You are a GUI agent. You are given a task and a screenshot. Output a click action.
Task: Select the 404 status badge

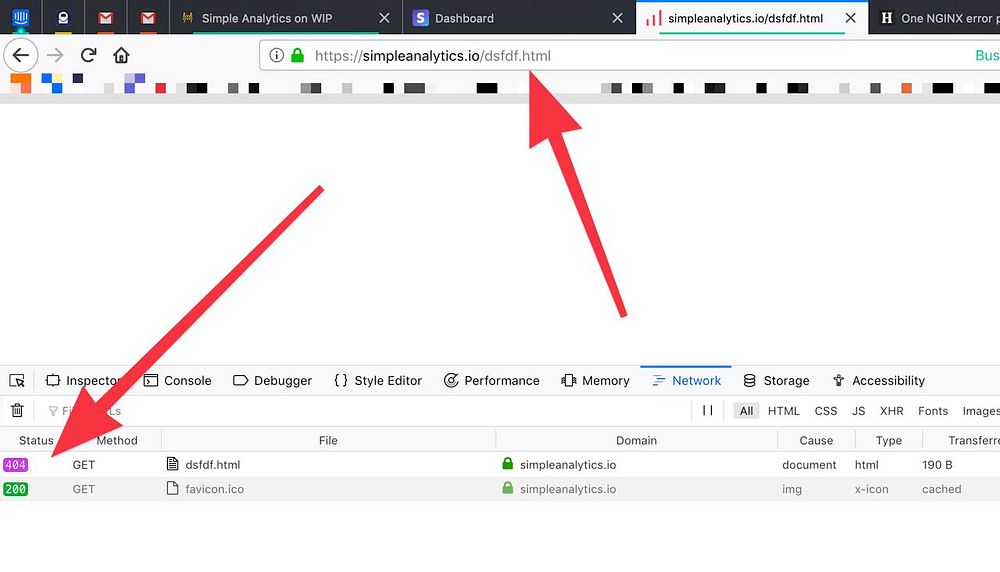15,464
